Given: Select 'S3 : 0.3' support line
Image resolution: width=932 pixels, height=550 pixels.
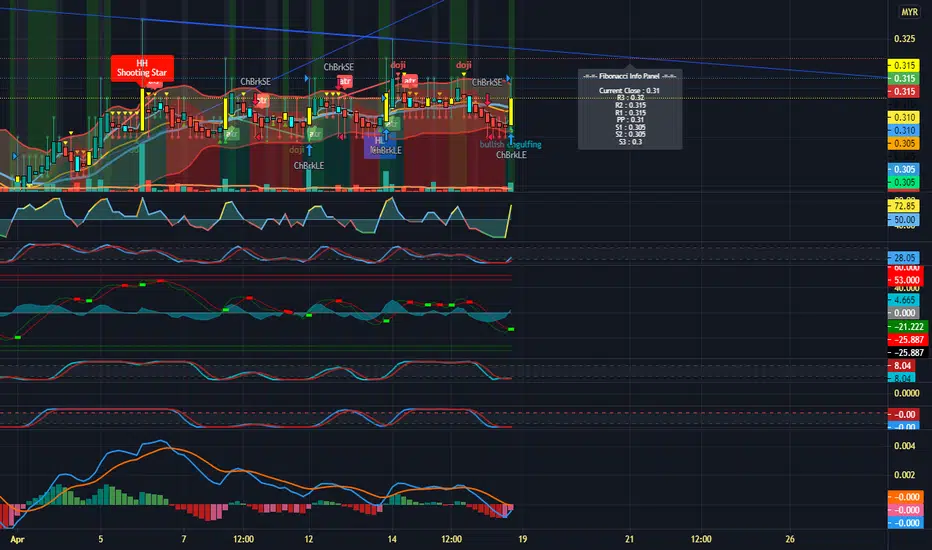Looking at the screenshot, I should click(629, 142).
